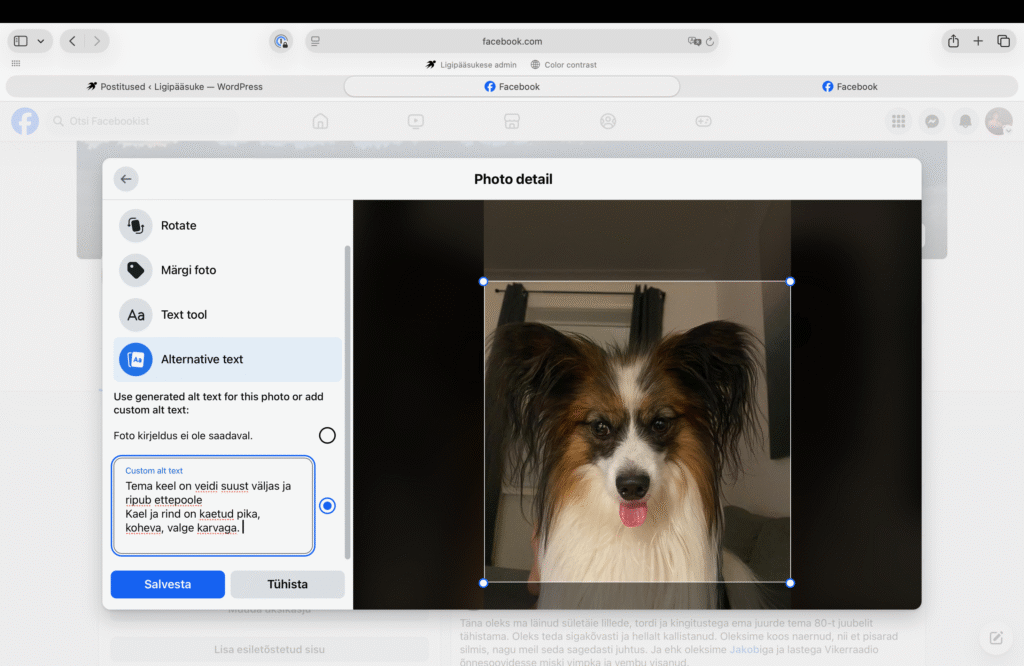Click the Tühista button
This screenshot has height=666, width=1024.
(287, 584)
